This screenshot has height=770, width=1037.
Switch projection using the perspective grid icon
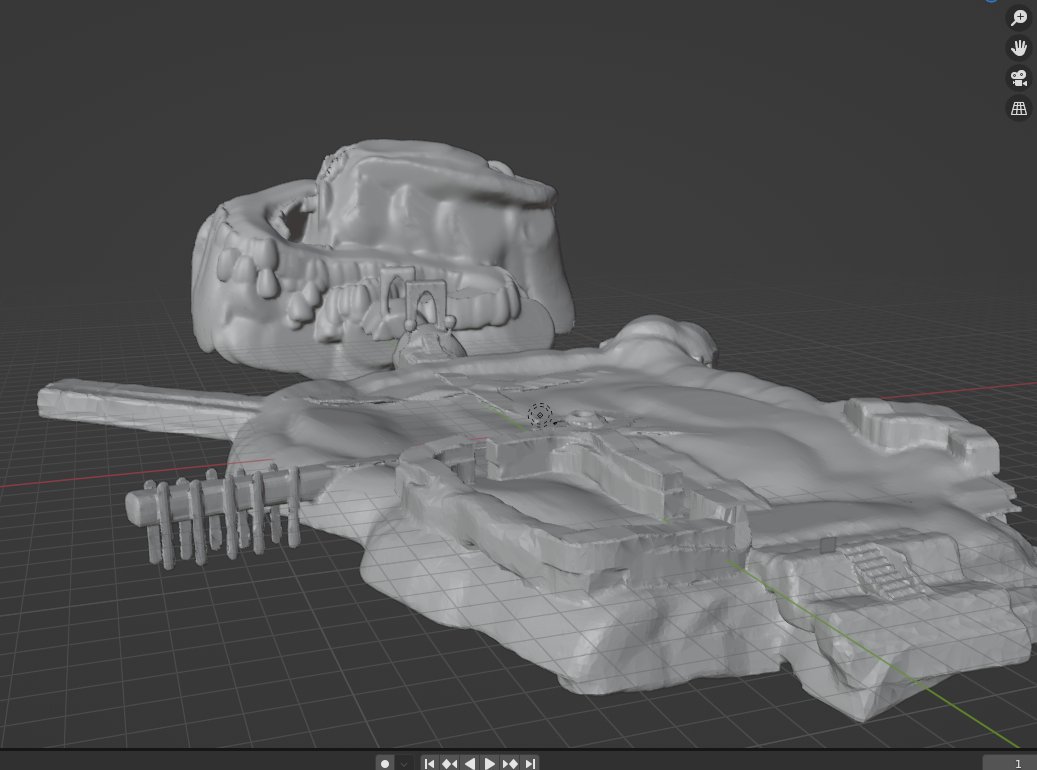point(1018,108)
